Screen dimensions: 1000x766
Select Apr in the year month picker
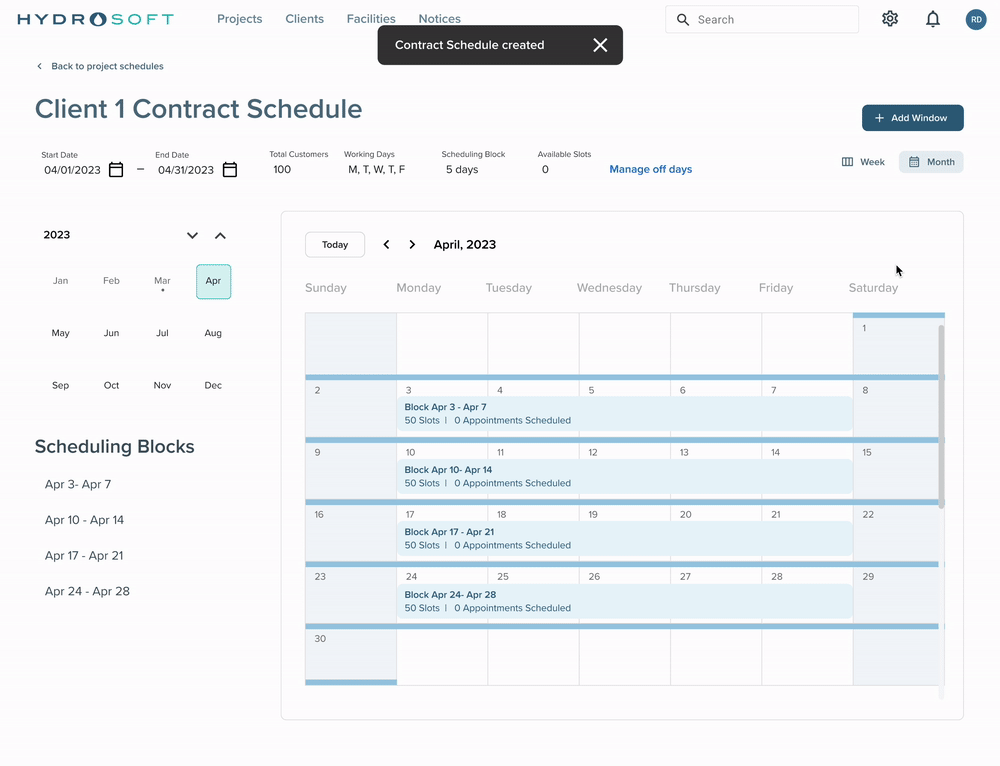pyautogui.click(x=213, y=282)
